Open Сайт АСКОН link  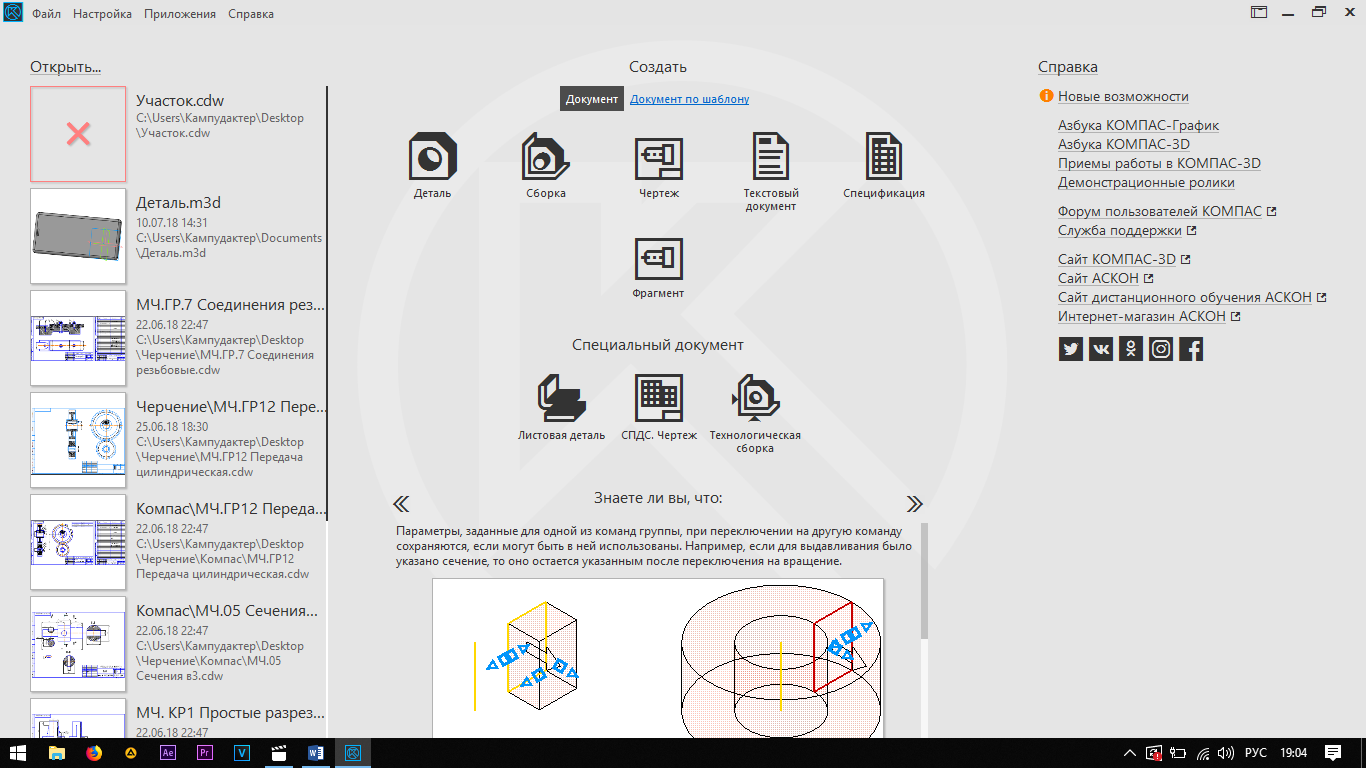pos(1098,278)
